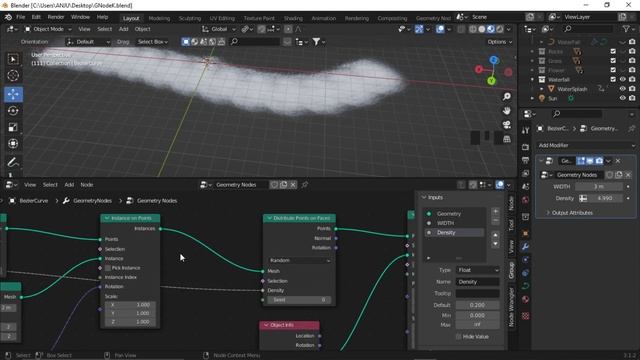Toggle Pick Instance checkbox
Viewport: 640px width, 360px height.
pos(108,268)
